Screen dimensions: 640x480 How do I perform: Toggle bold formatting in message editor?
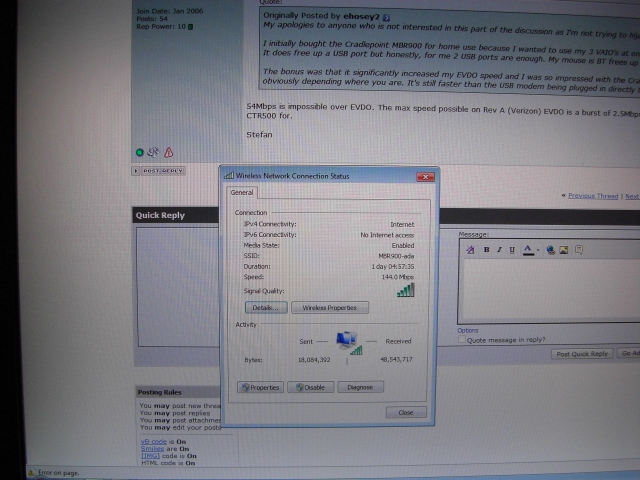[x=487, y=249]
